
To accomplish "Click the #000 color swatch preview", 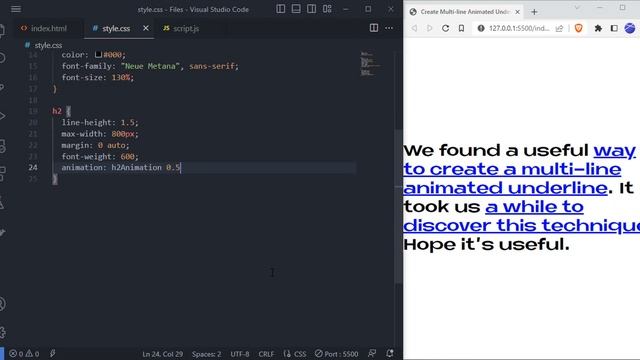I will tap(98, 54).
